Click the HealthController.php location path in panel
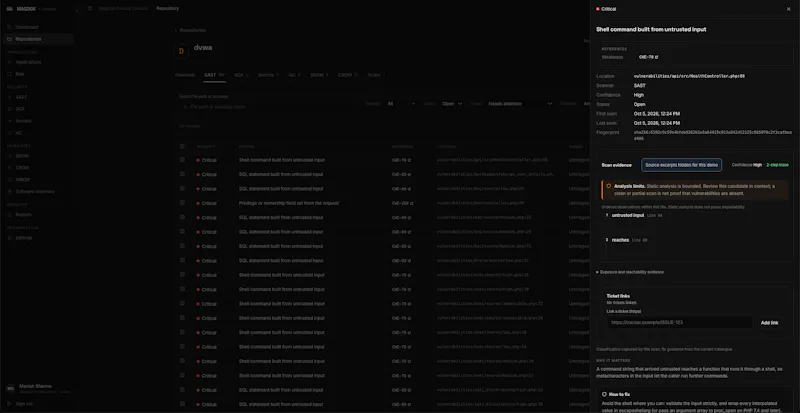Image resolution: width=800 pixels, height=413 pixels. (689, 76)
